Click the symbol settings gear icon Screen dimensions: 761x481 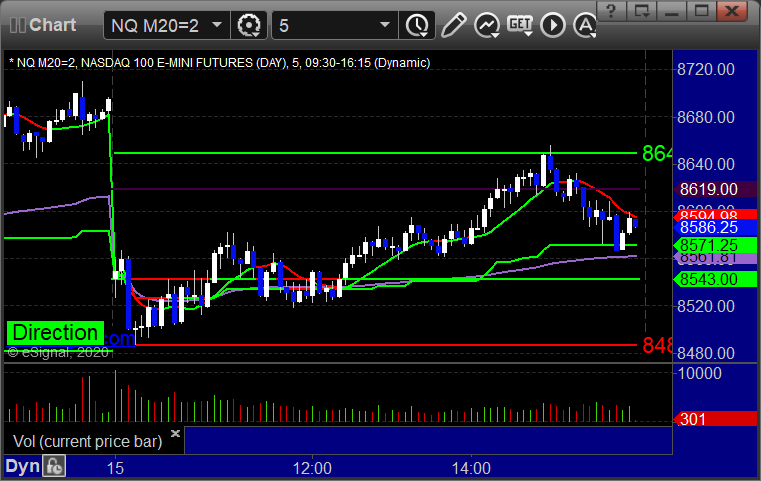click(x=248, y=25)
